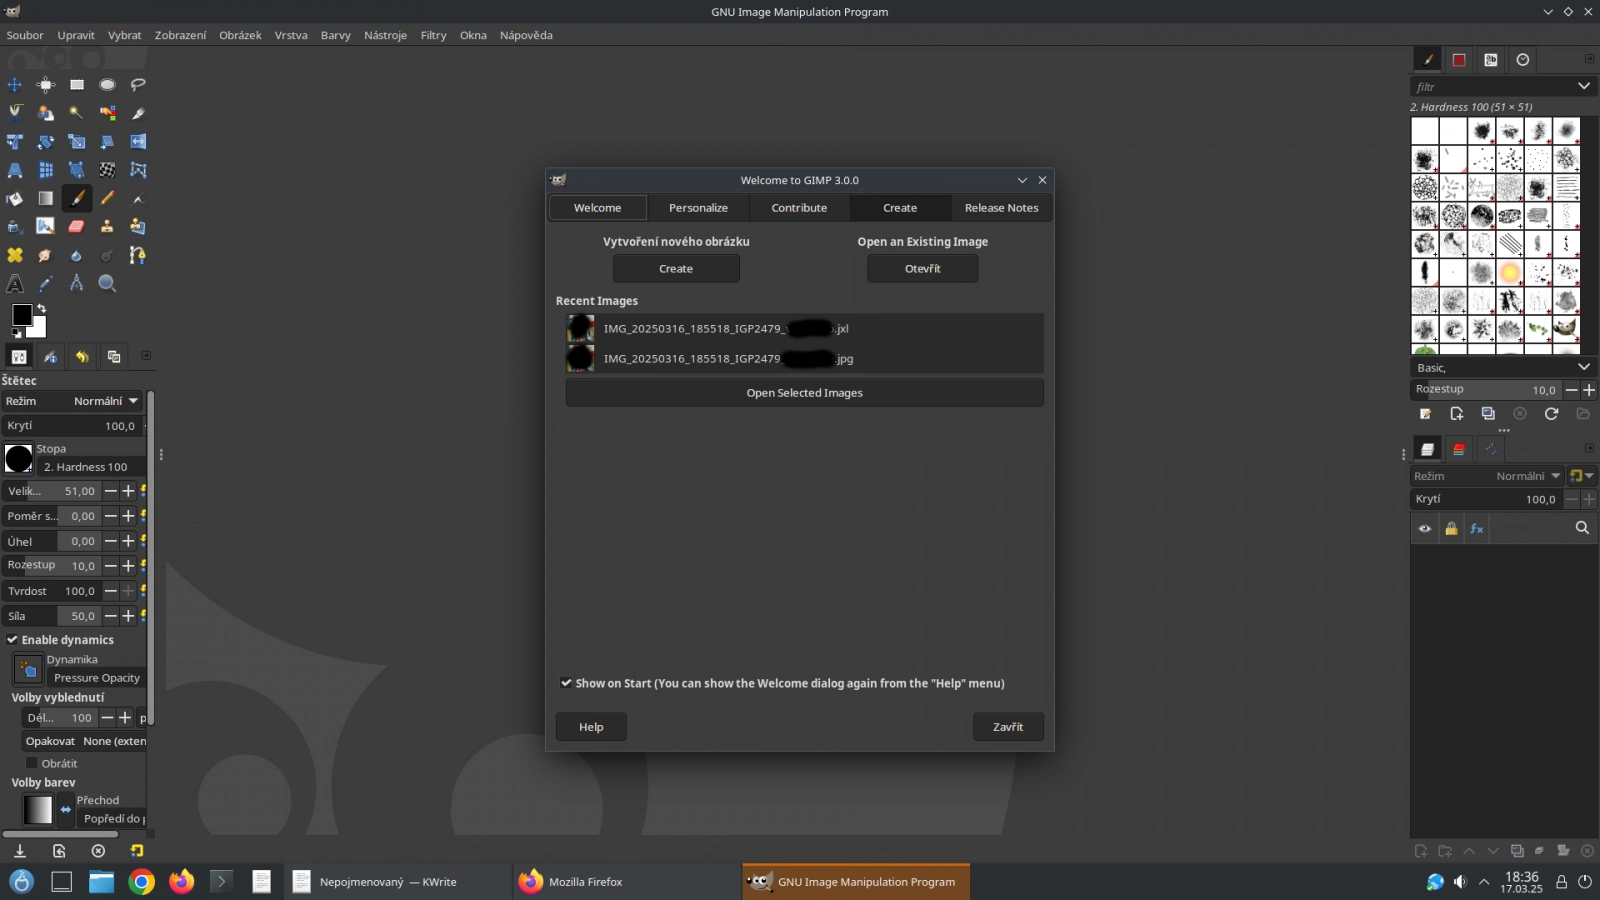The image size is (1600, 900).
Task: Click the Otevřít button
Action: [x=922, y=269]
